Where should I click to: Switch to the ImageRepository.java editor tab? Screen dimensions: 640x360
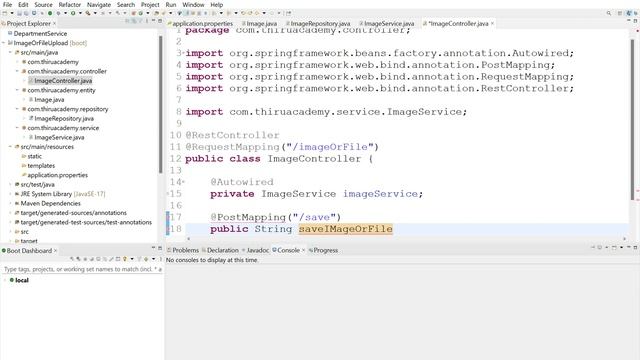[x=318, y=24]
